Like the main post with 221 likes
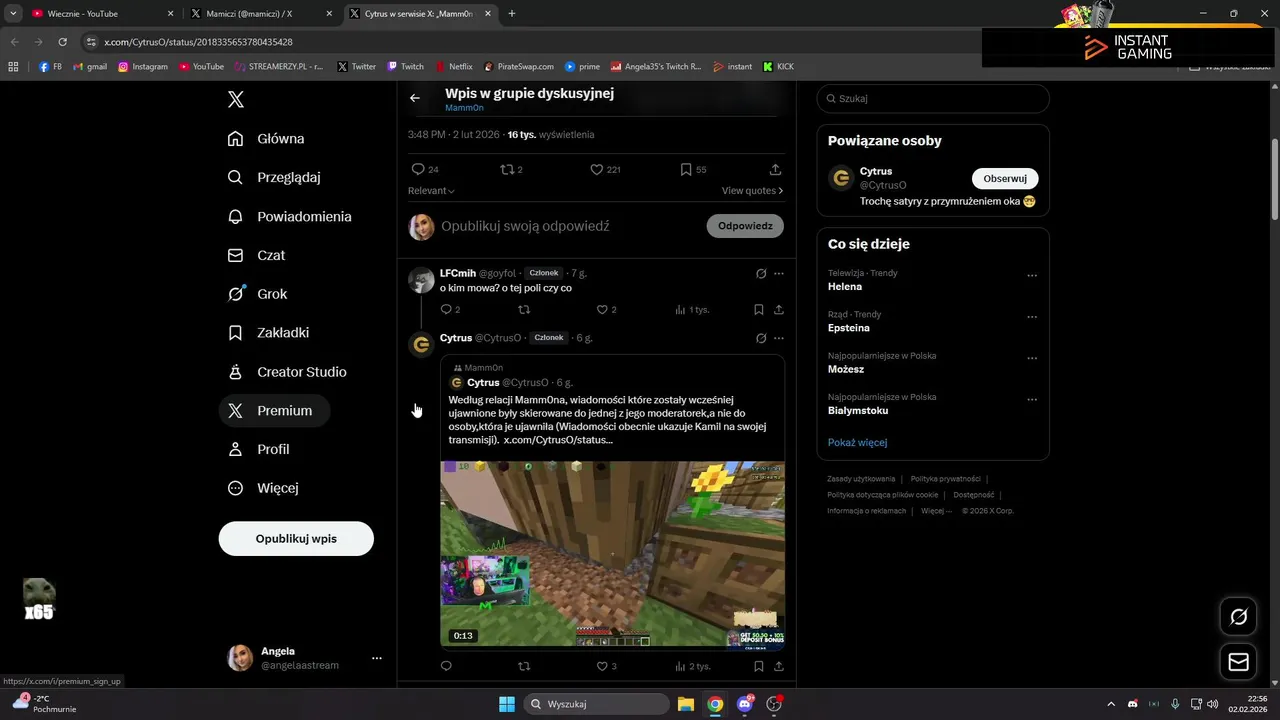 [x=605, y=169]
